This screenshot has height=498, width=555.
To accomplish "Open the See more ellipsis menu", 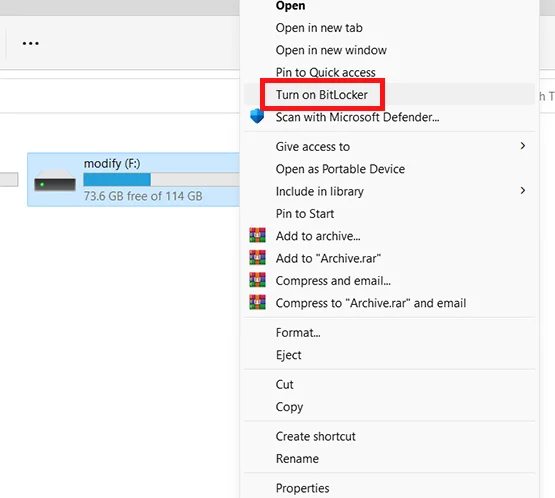I will click(31, 44).
